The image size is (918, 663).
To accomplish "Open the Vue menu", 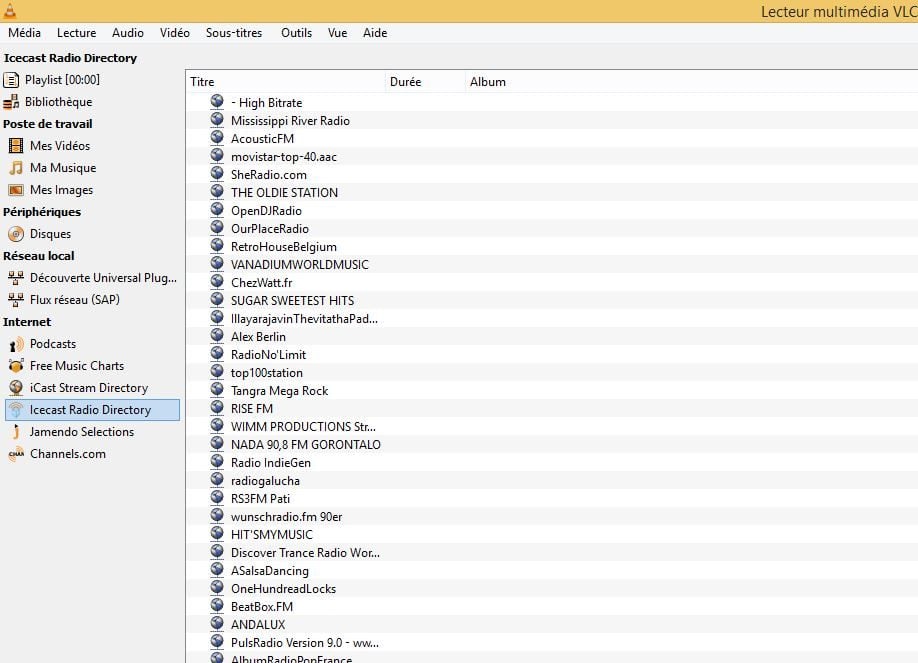I will point(337,33).
